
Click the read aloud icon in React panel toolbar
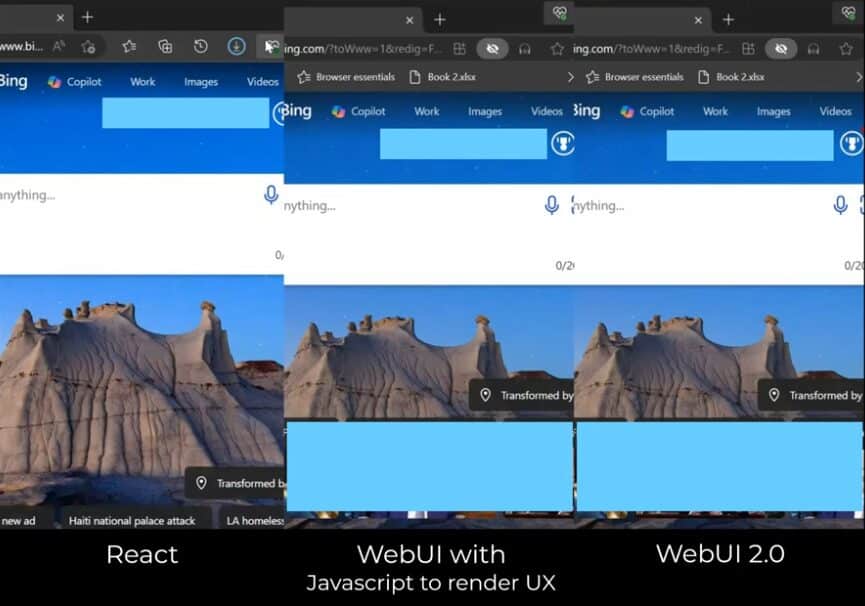pyautogui.click(x=58, y=46)
